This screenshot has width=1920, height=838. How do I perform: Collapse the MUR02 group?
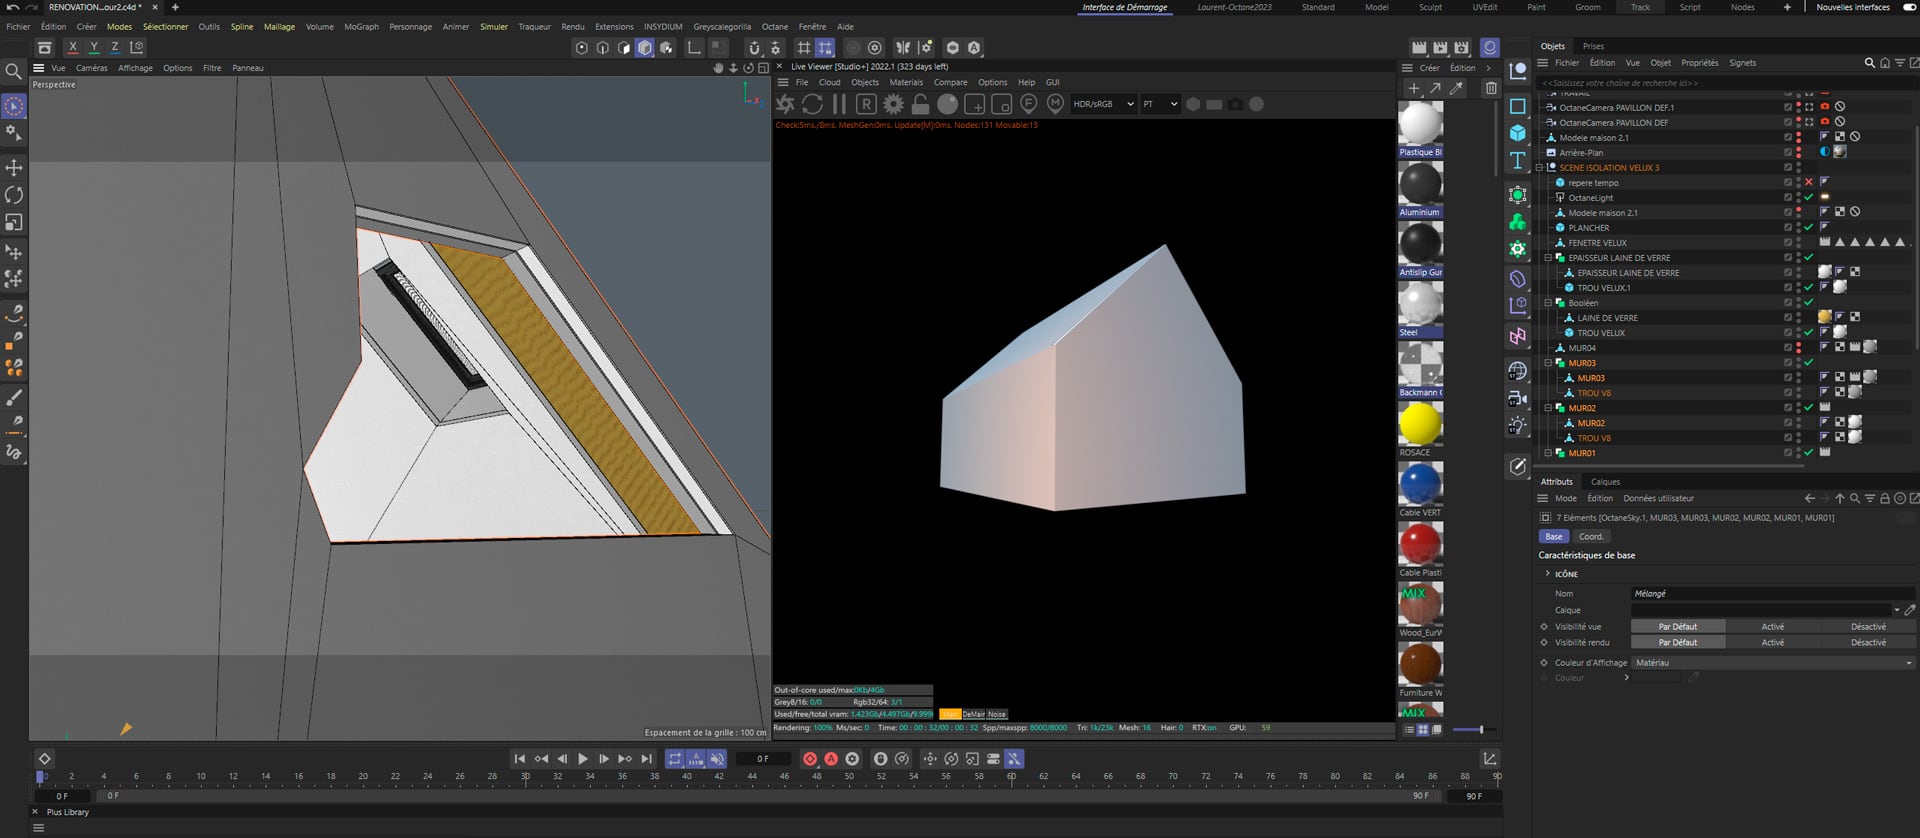(x=1549, y=408)
